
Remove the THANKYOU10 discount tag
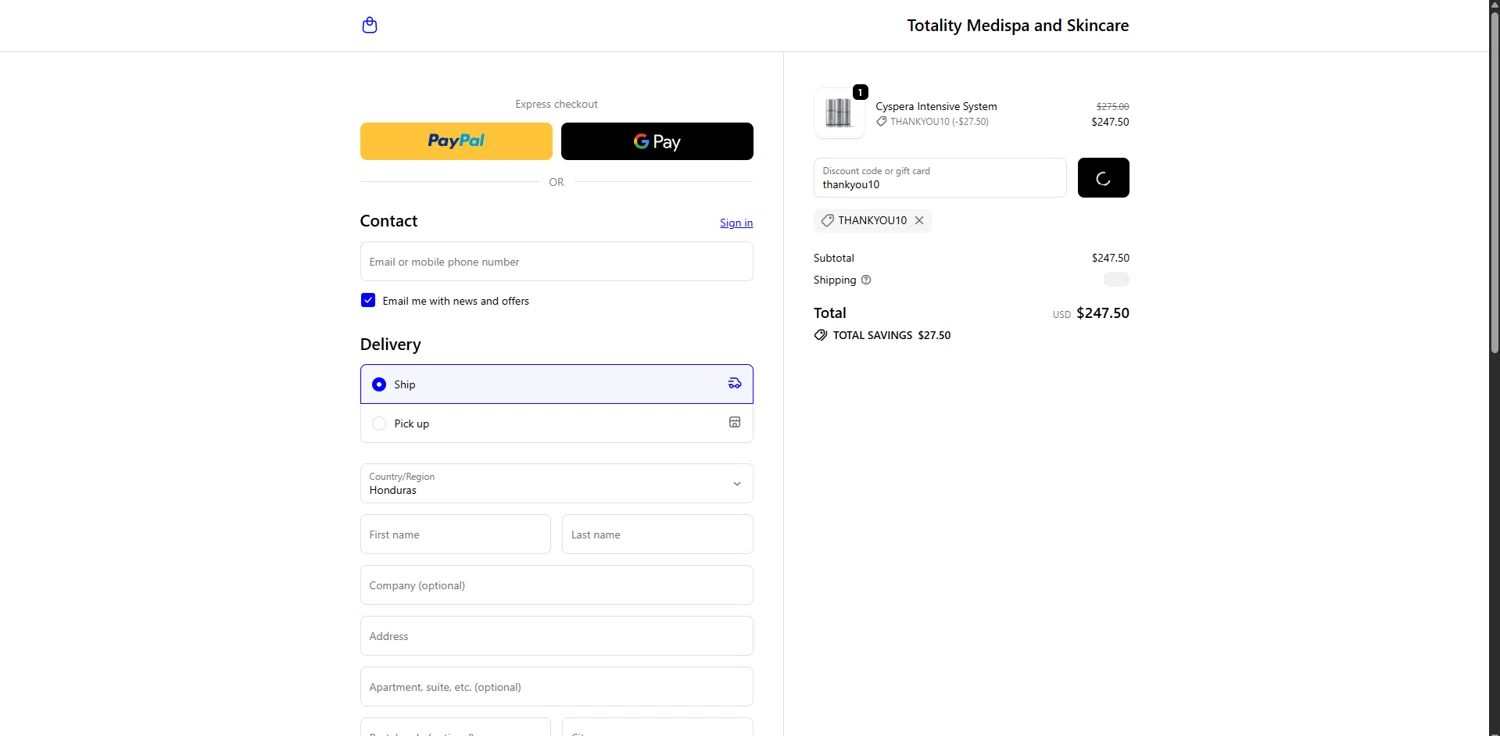pos(919,220)
